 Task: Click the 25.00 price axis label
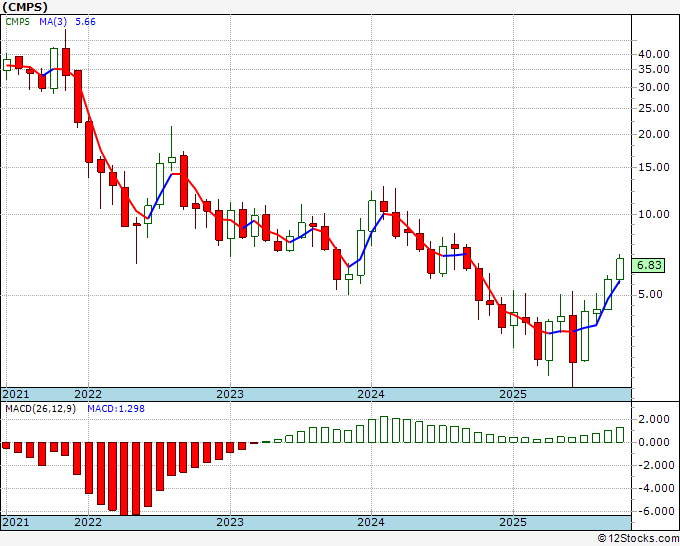click(x=654, y=108)
